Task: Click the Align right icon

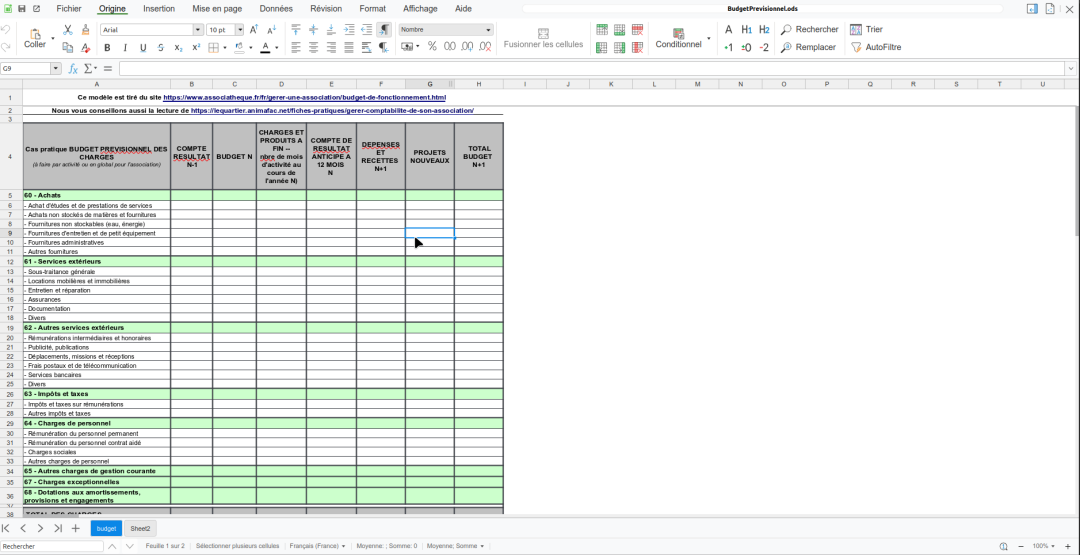Action: (x=331, y=48)
